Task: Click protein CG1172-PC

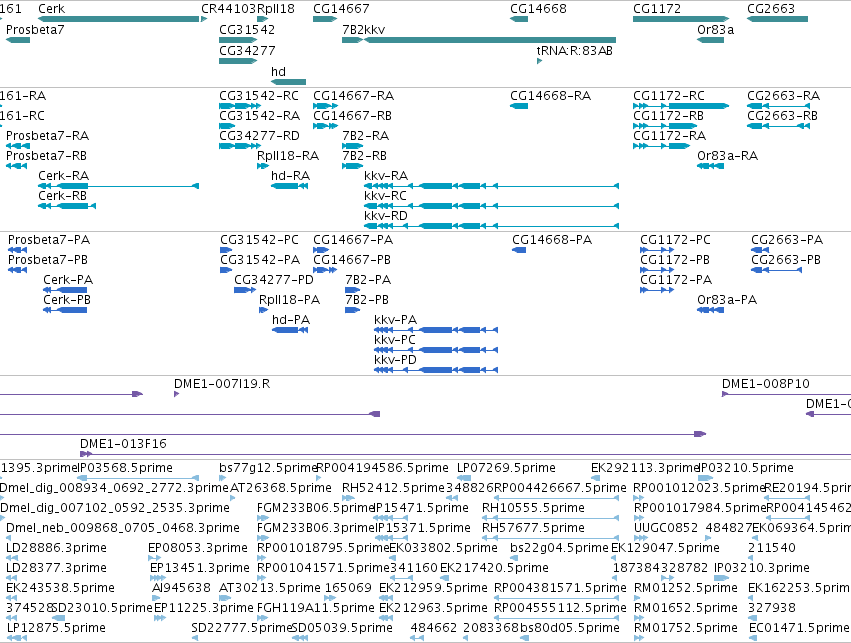Action: [657, 250]
